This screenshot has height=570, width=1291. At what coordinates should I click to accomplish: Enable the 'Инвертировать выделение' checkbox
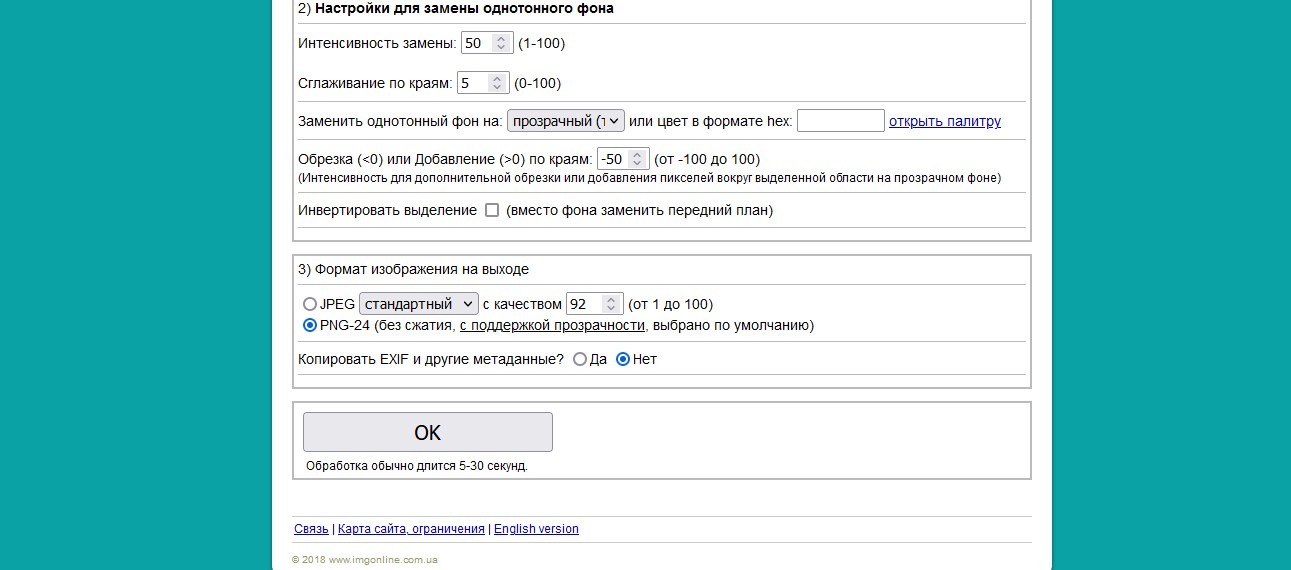(x=492, y=211)
